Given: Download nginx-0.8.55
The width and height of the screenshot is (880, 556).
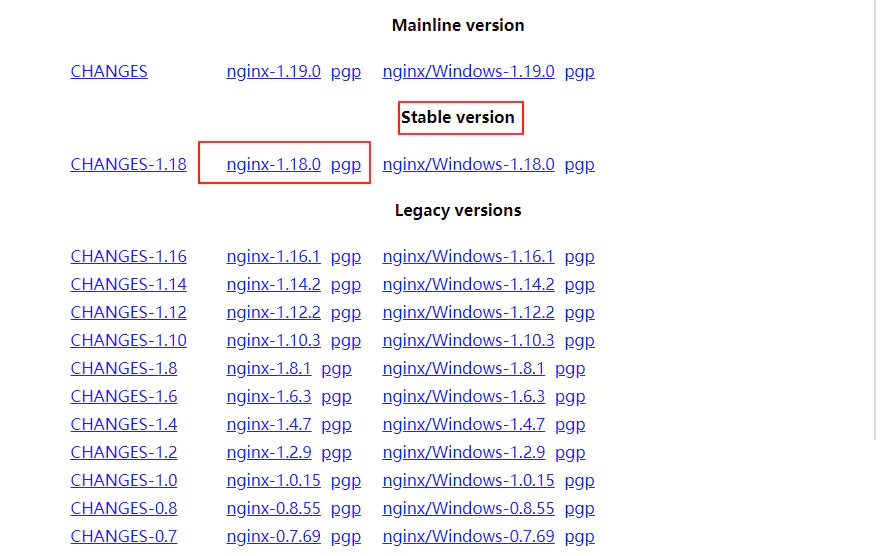Looking at the screenshot, I should pyautogui.click(x=273, y=509).
